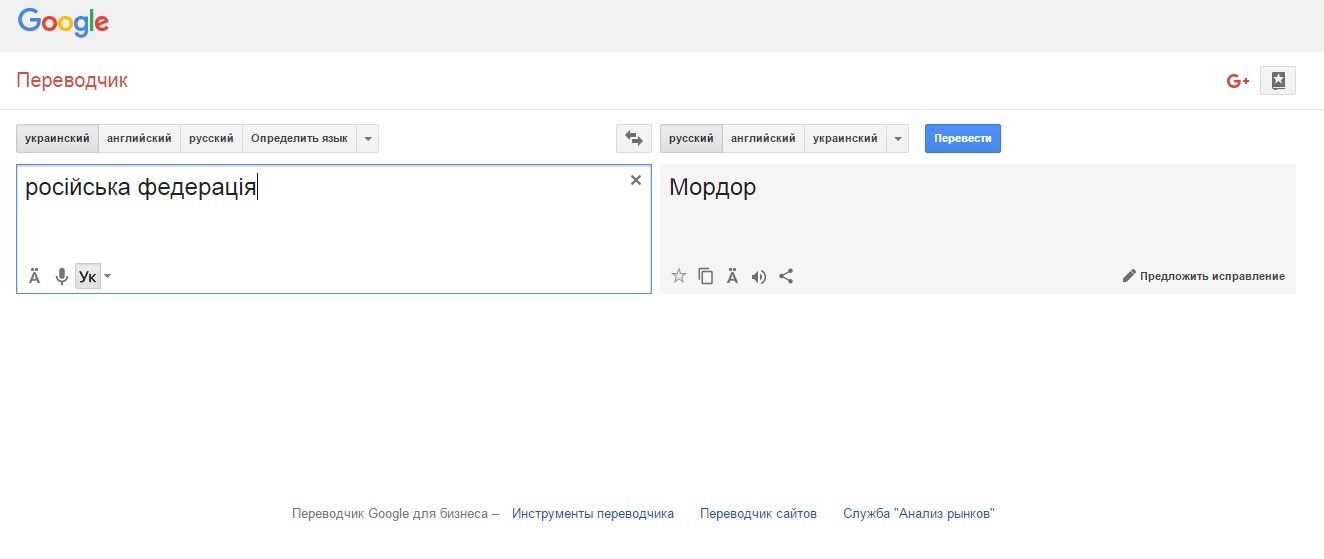Select английский as the source language

[x=139, y=139]
